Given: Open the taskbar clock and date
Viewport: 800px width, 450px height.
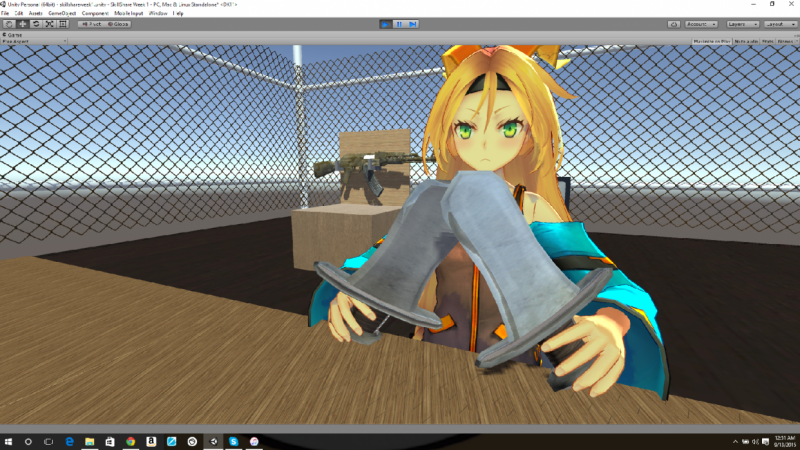Looking at the screenshot, I should point(785,442).
